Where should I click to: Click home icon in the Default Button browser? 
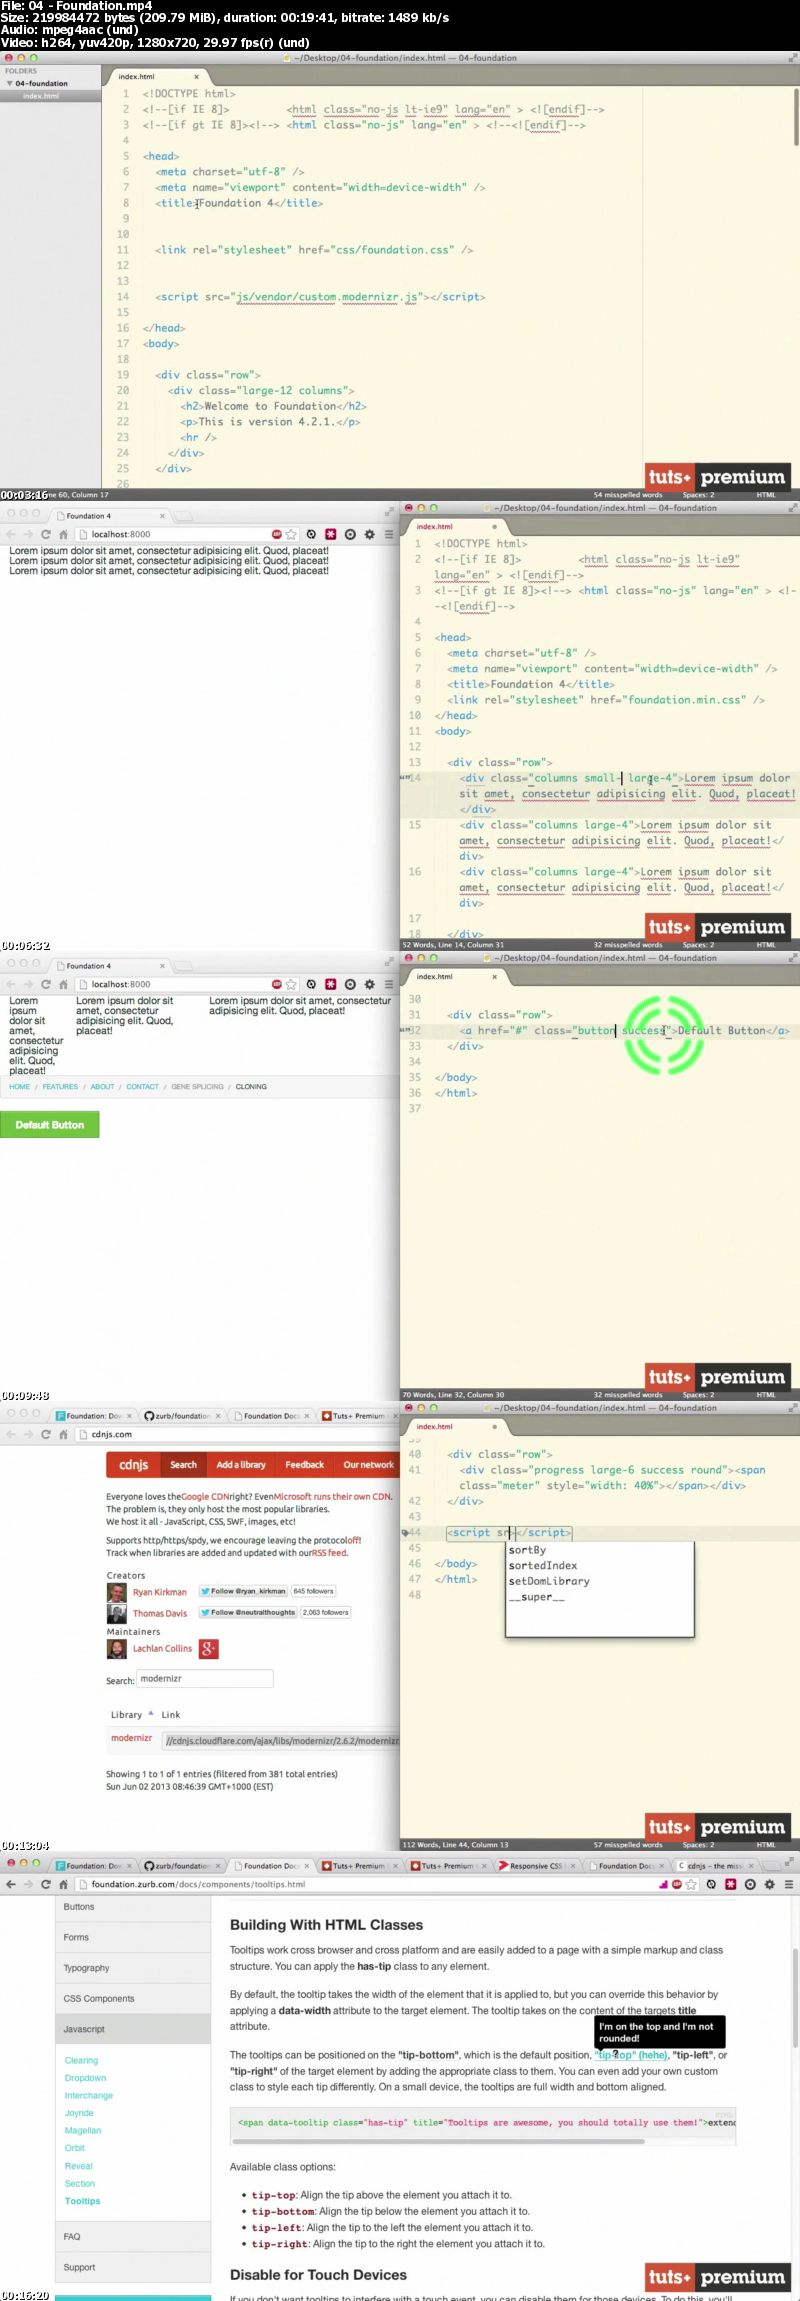[x=63, y=985]
